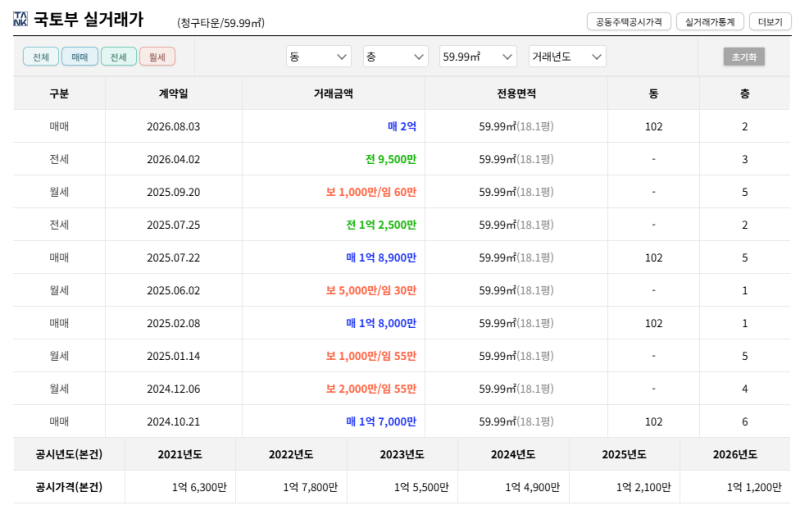Click the price 매 1억 8,900만
Image resolution: width=800 pixels, height=510 pixels.
click(x=381, y=258)
